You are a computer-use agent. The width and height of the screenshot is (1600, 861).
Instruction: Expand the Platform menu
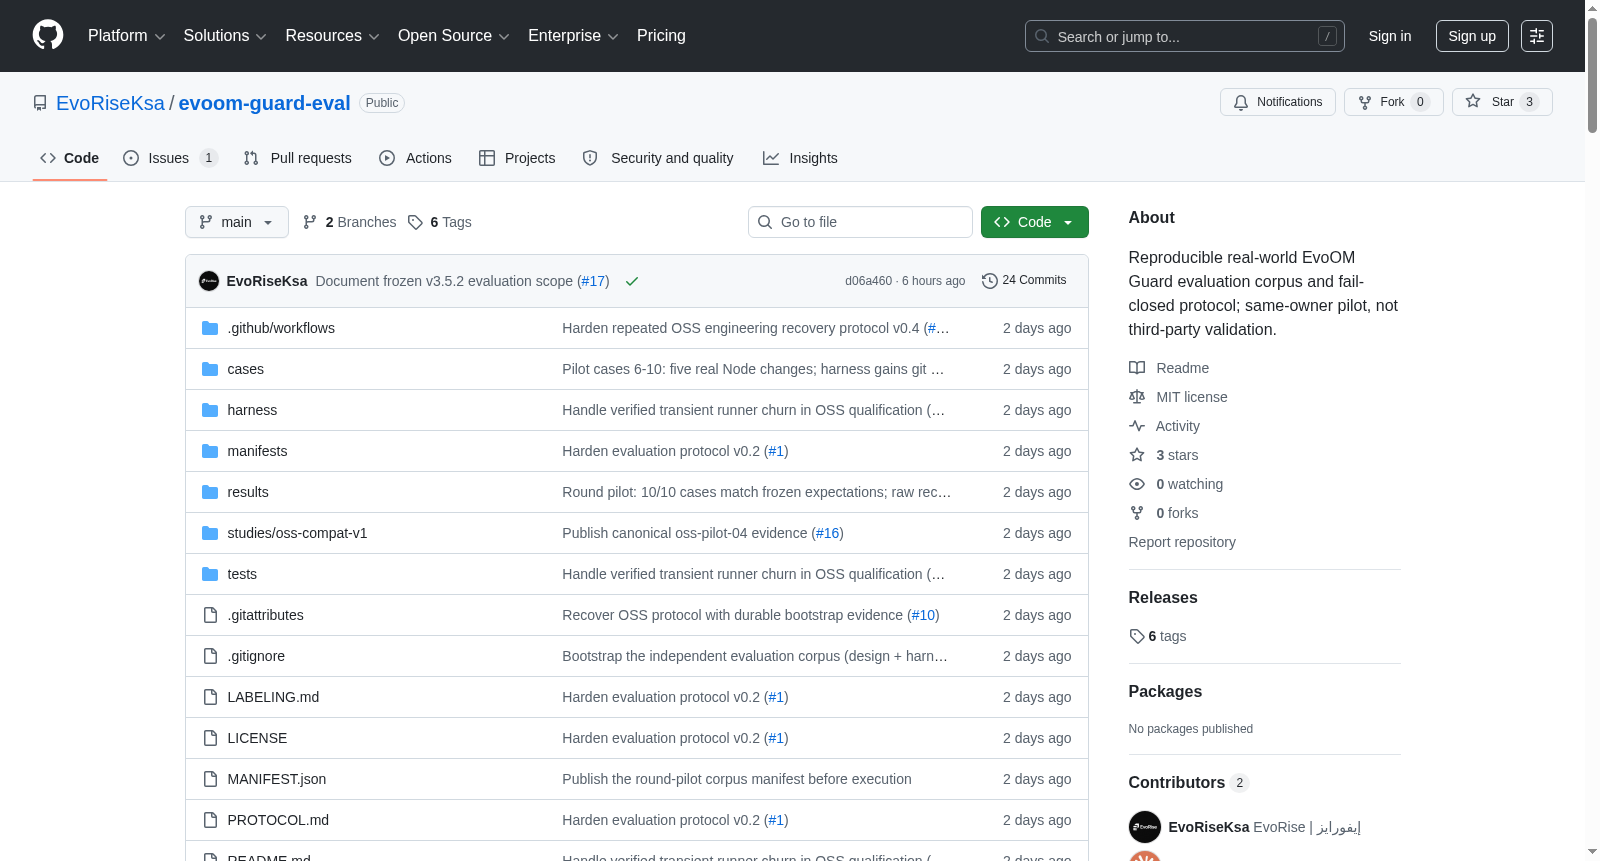(x=127, y=36)
